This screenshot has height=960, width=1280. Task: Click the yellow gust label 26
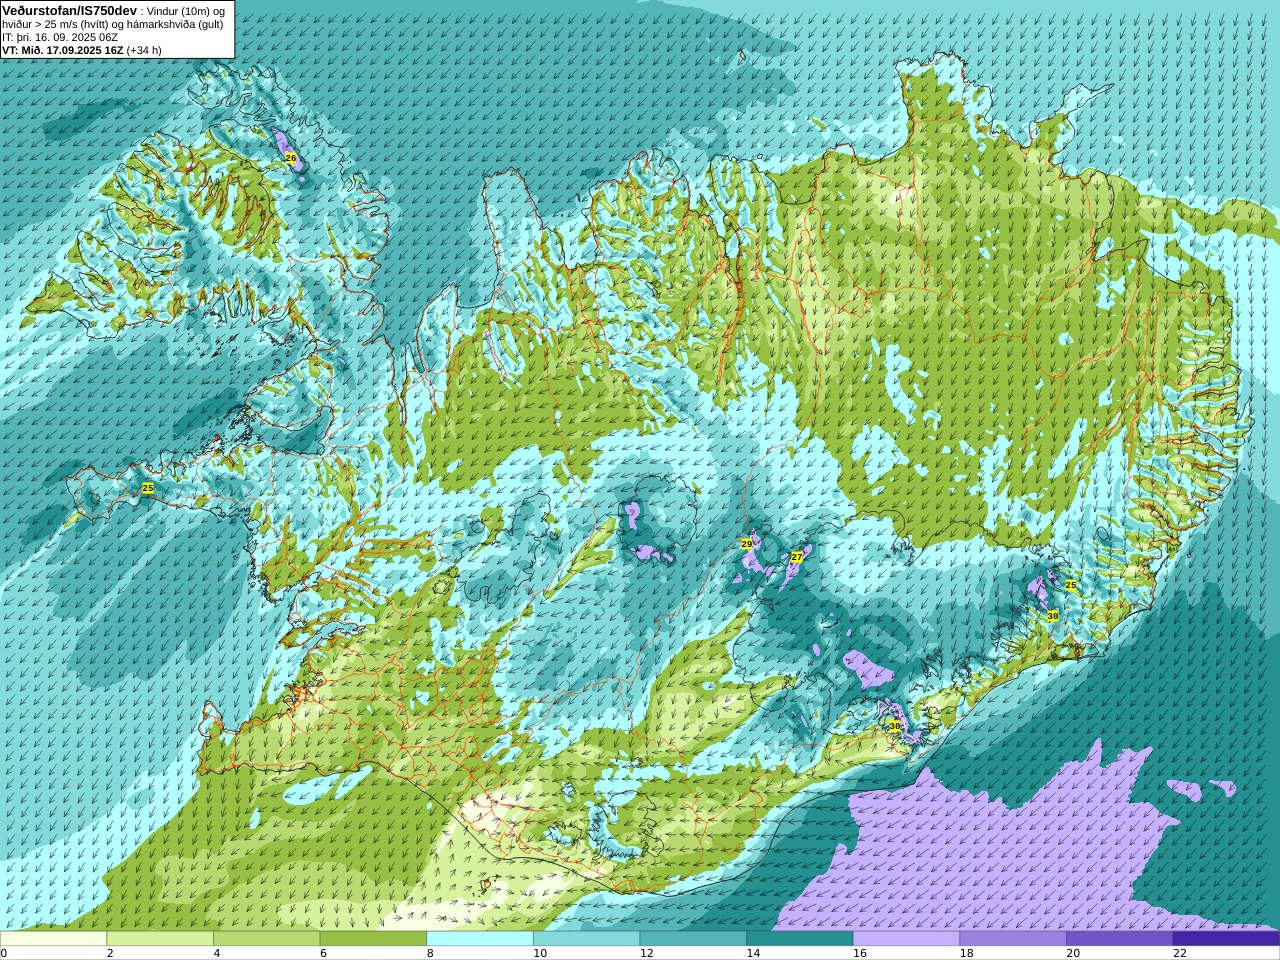(291, 158)
